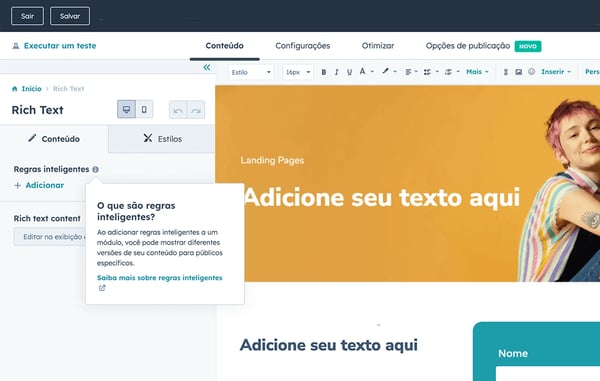
Task: Collapse the sidebar with the double-chevron icon
Action: coord(207,68)
